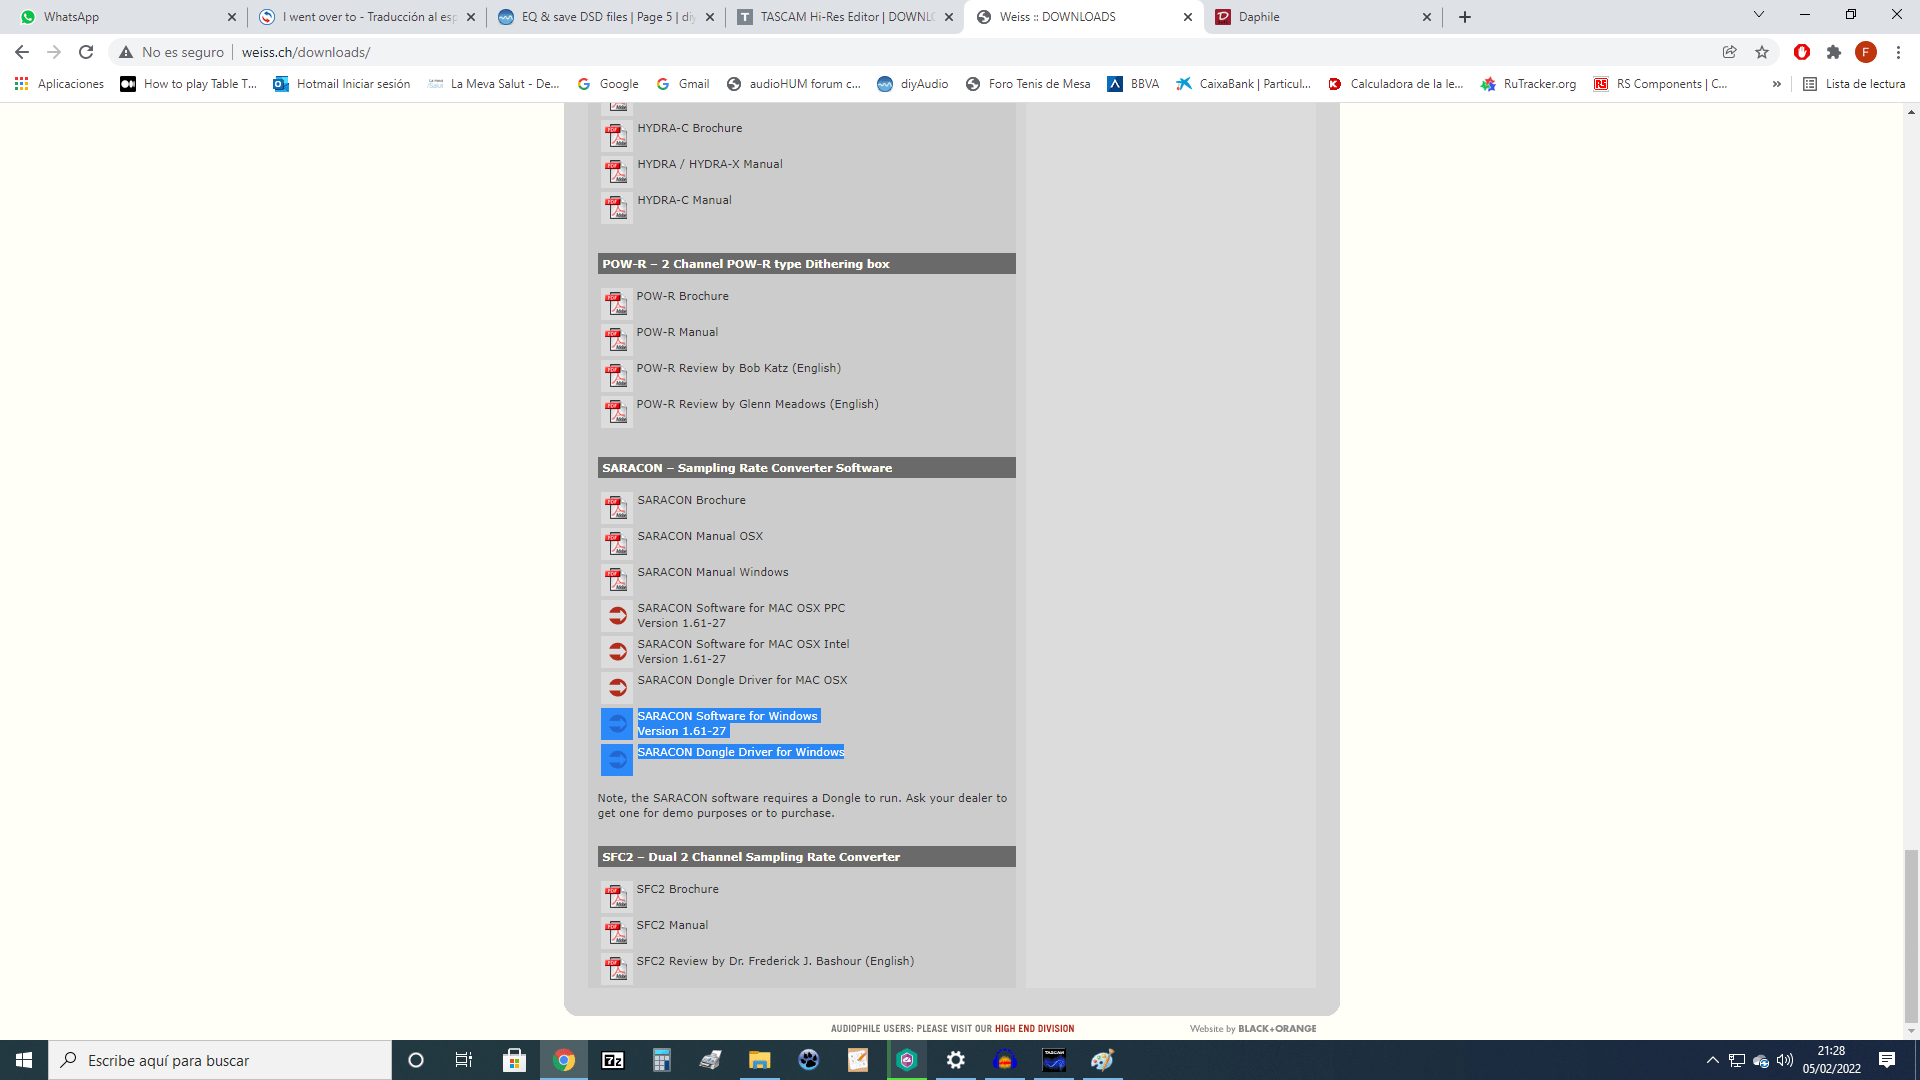The width and height of the screenshot is (1920, 1080).
Task: Go back to the previous page
Action: [x=22, y=52]
